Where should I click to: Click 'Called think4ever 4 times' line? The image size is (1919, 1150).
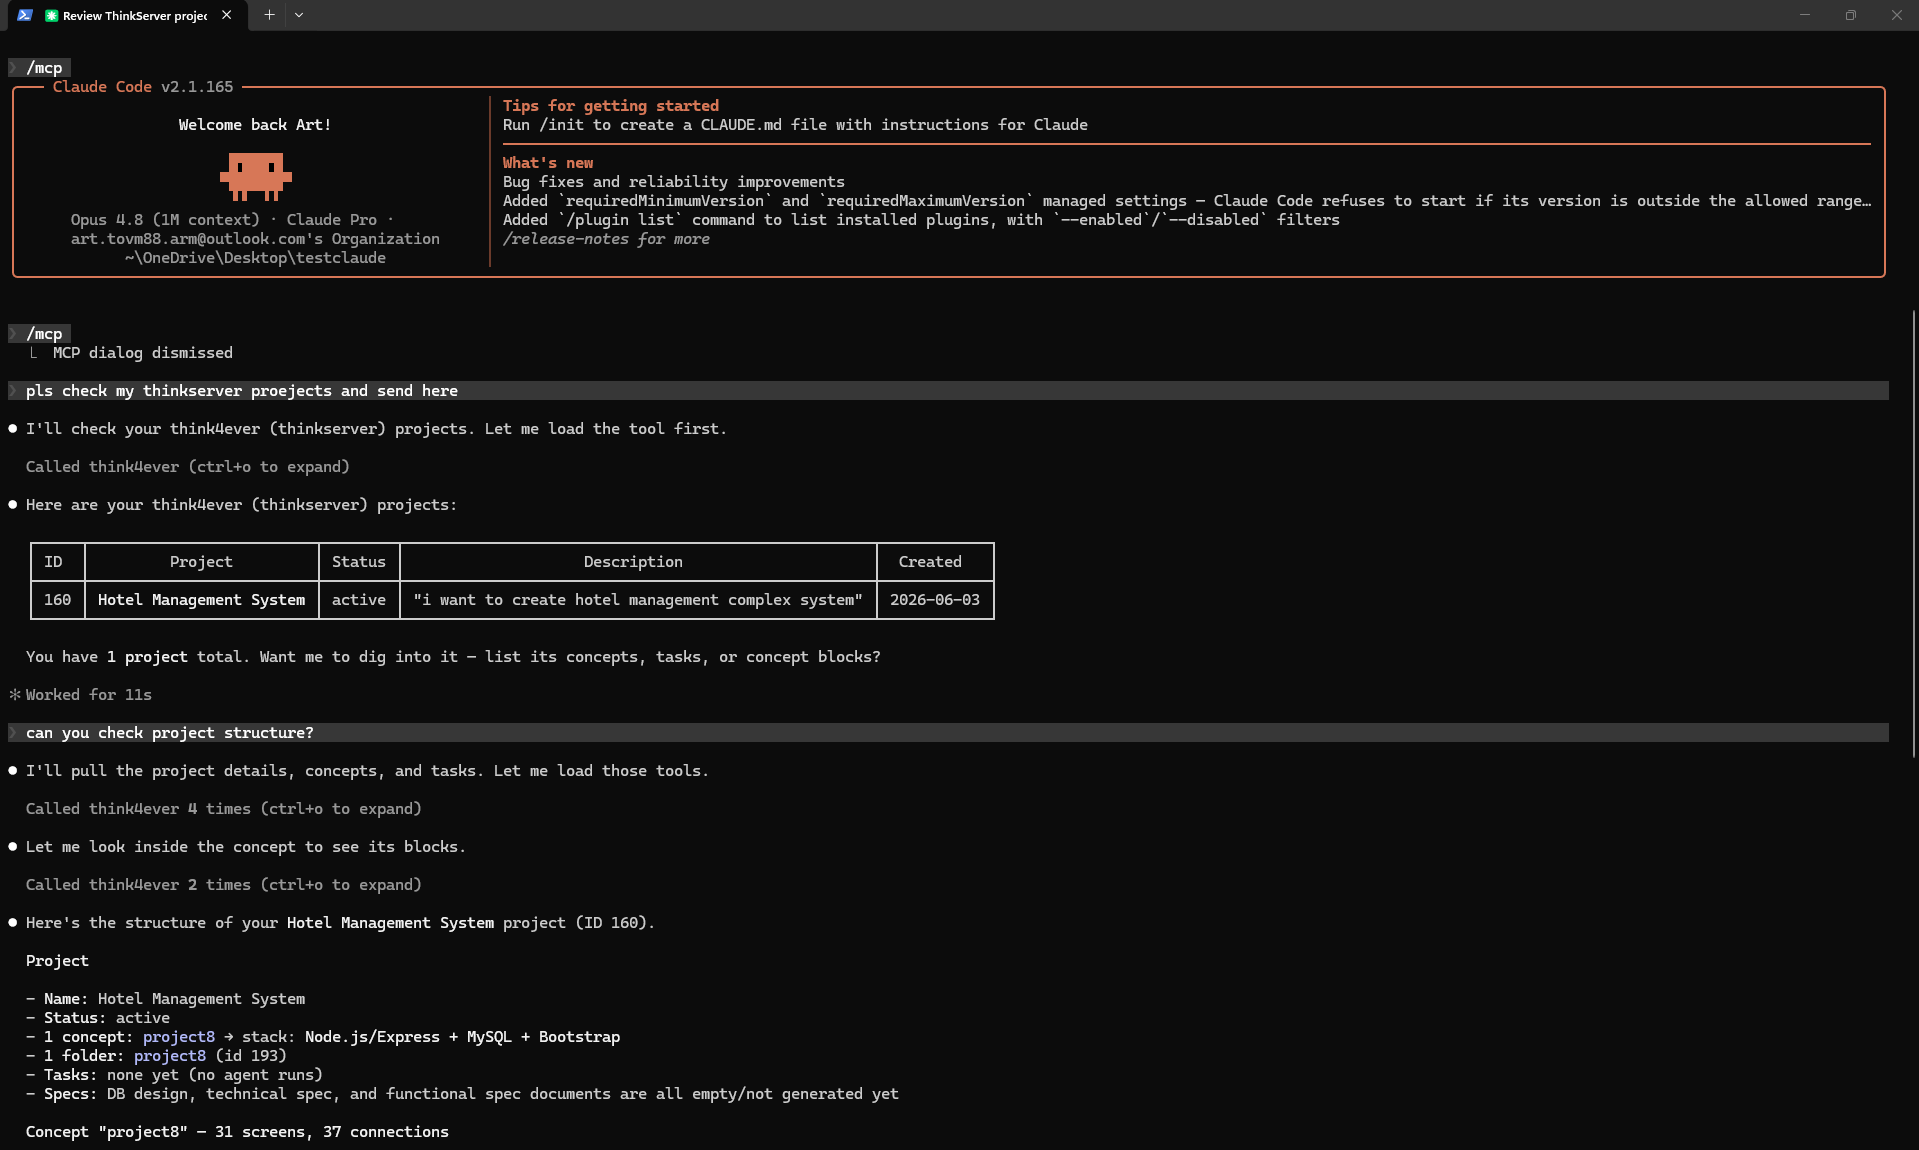pyautogui.click(x=223, y=809)
